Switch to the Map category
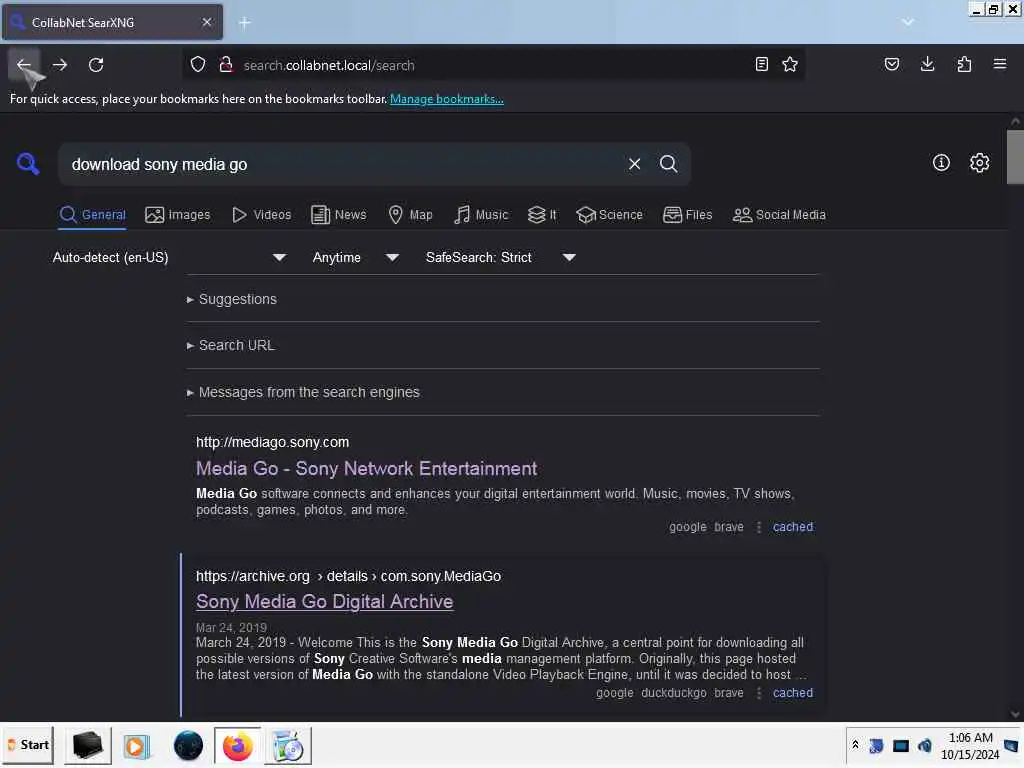 click(x=410, y=215)
